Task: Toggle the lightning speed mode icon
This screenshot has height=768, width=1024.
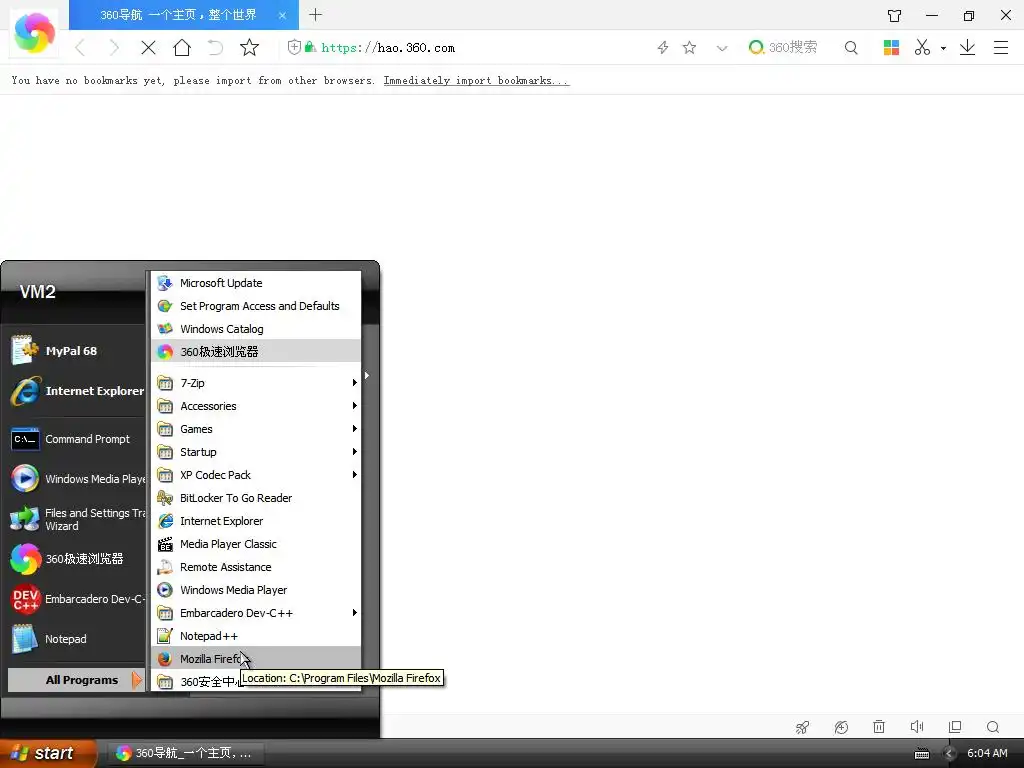Action: (x=663, y=48)
